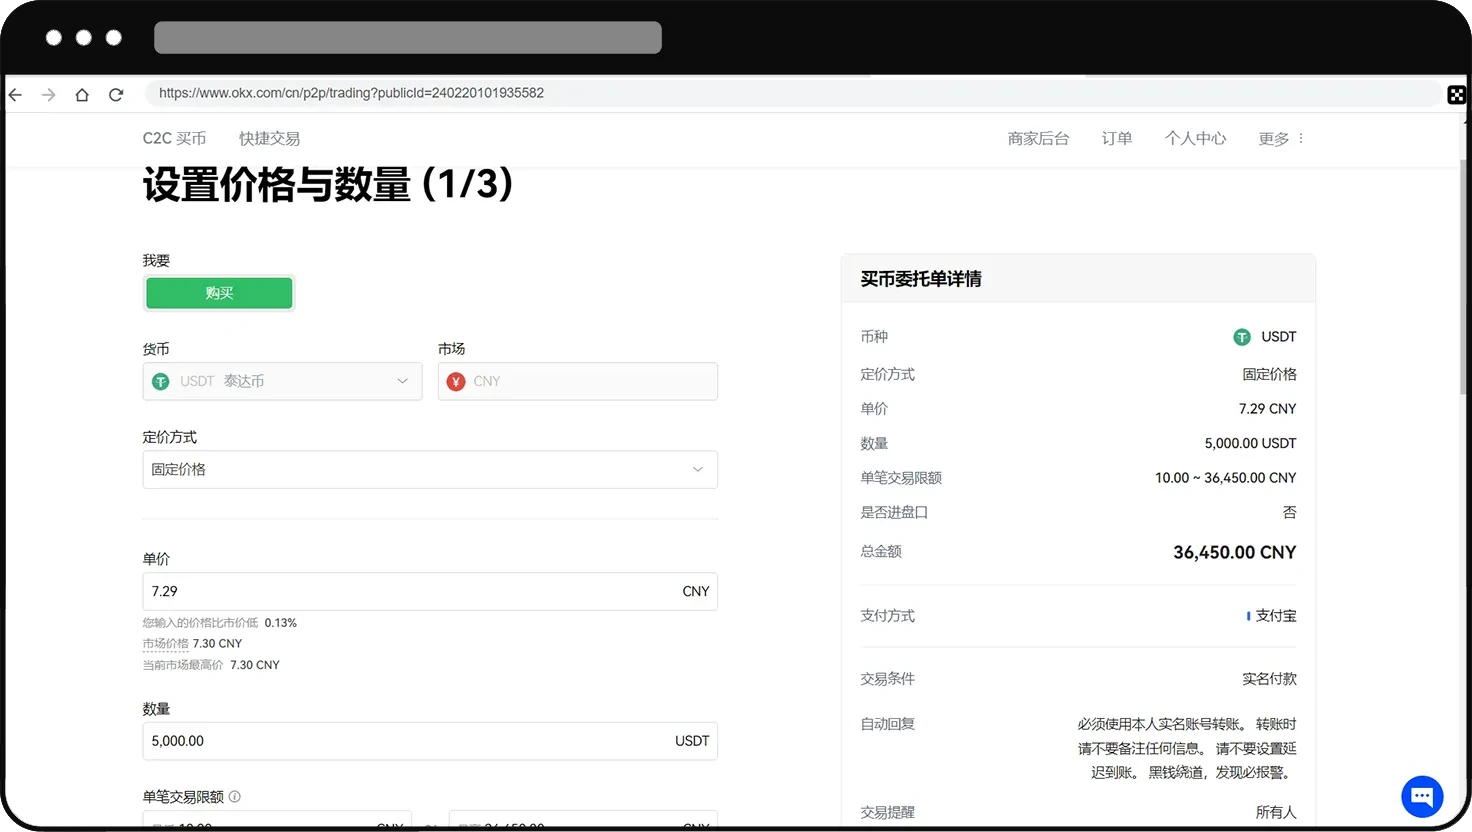The height and width of the screenshot is (832, 1472).
Task: Click the 36,450.00 CNY total amount
Action: 1234,552
